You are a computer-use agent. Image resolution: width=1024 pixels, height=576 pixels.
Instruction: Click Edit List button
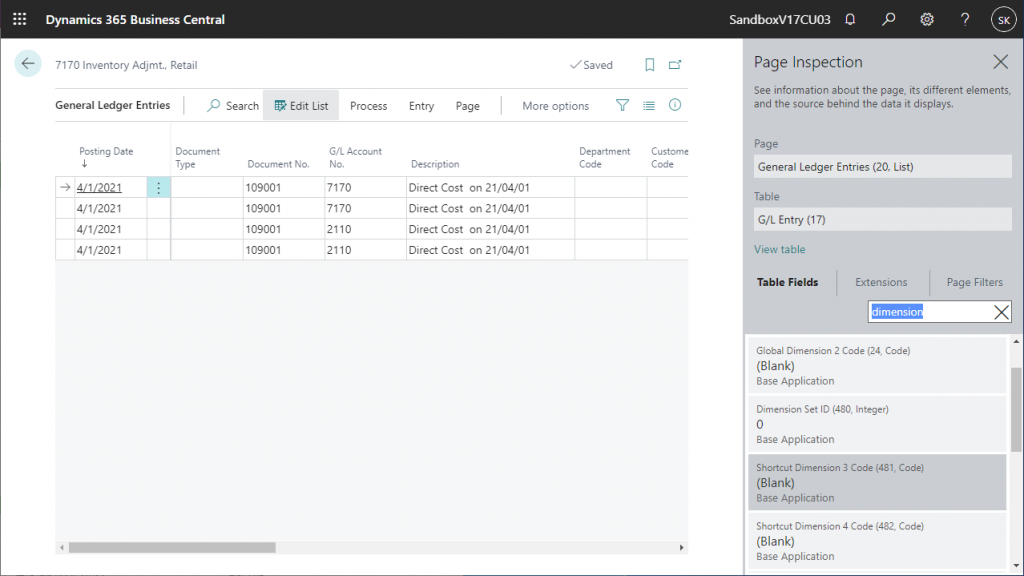click(x=301, y=106)
